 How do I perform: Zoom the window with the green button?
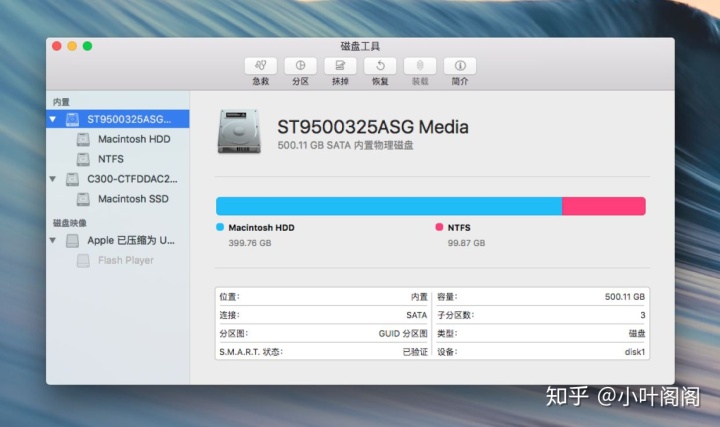click(x=87, y=46)
